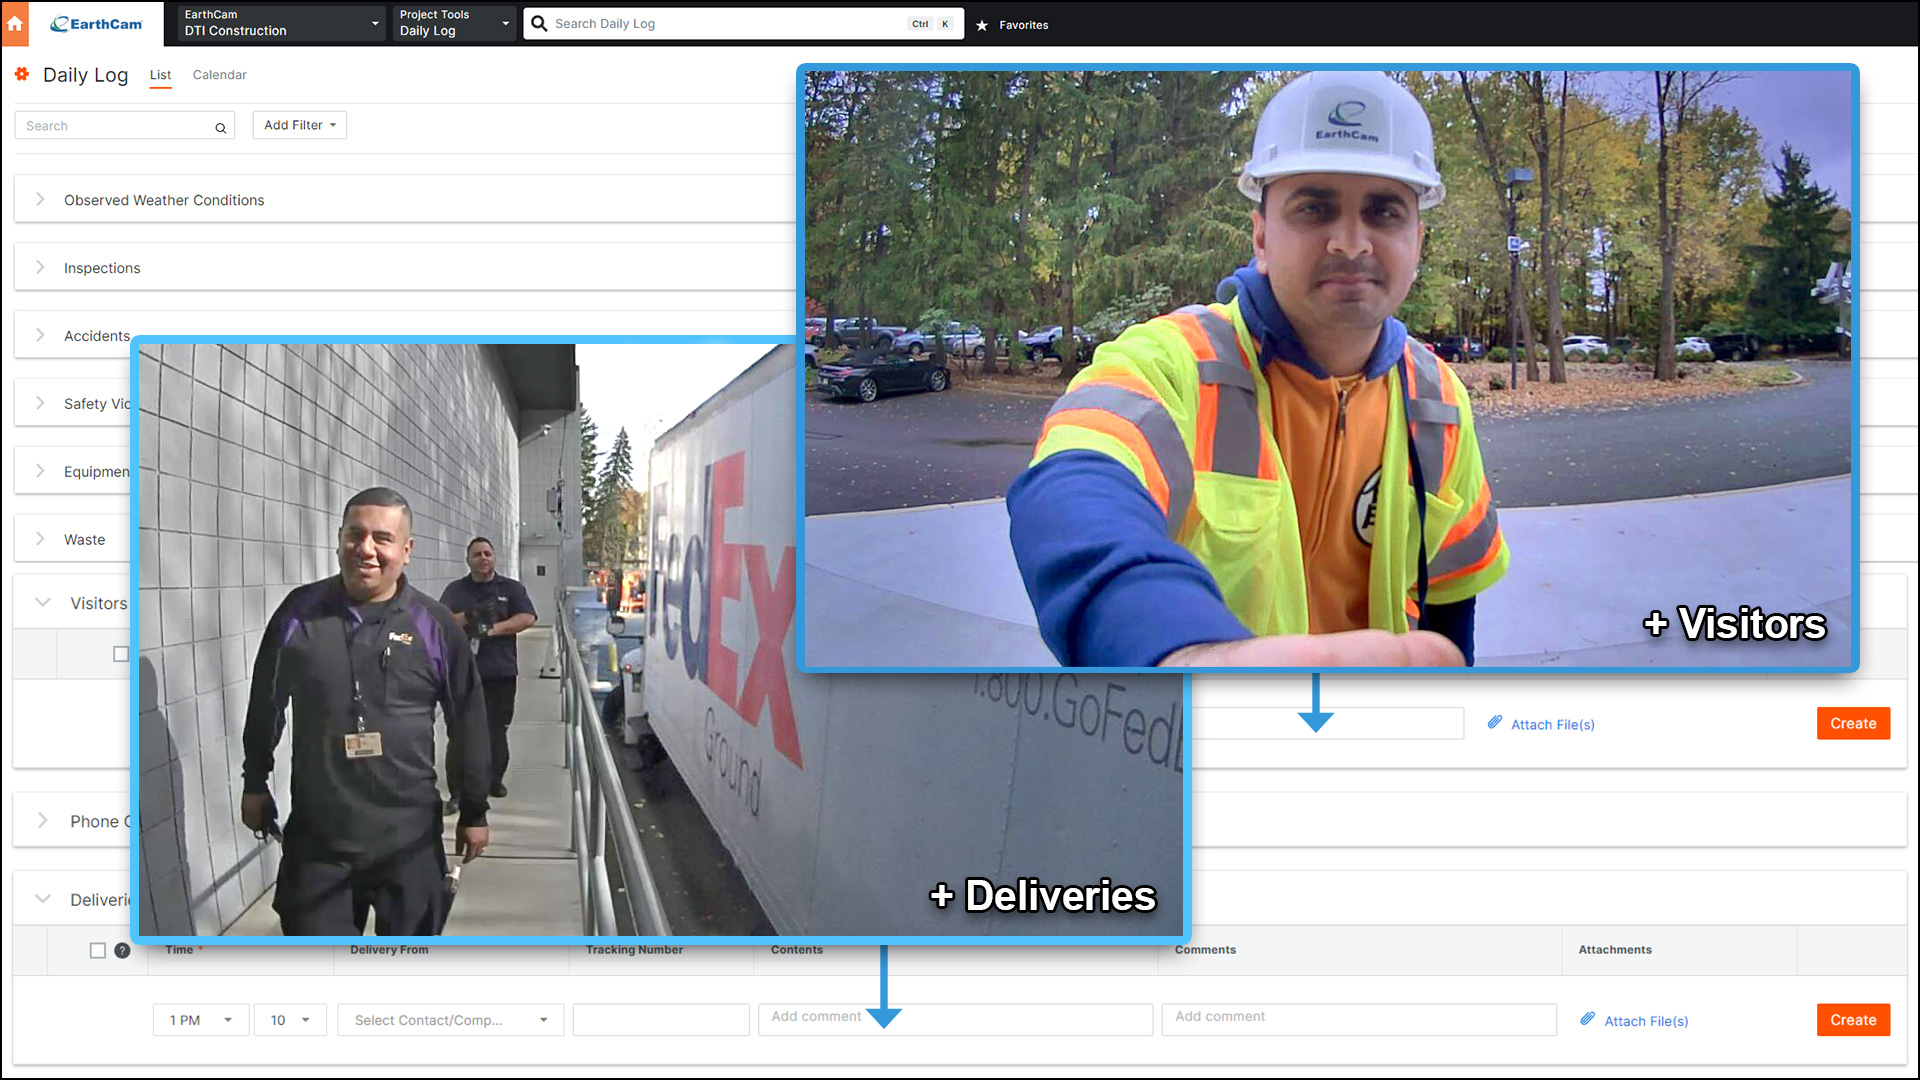Viewport: 1920px width, 1080px height.
Task: Click the help question mark icon in Deliveries
Action: point(122,950)
